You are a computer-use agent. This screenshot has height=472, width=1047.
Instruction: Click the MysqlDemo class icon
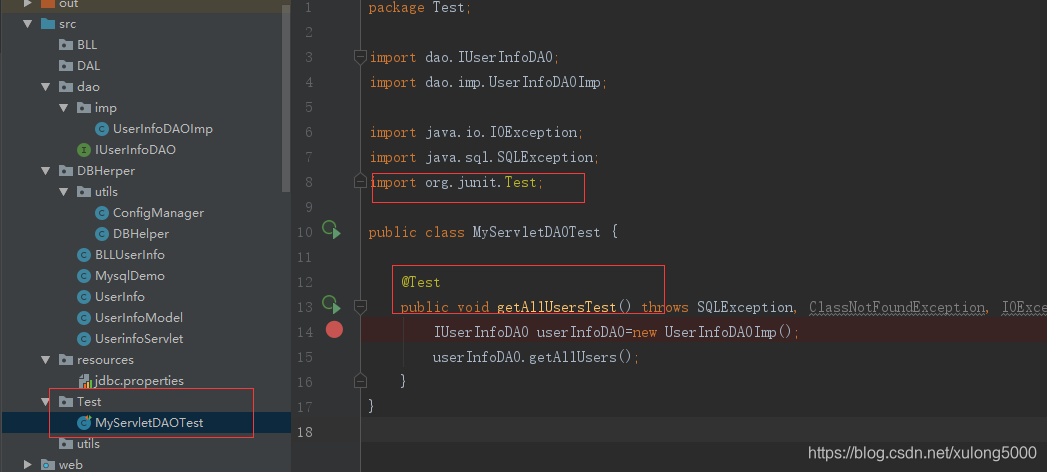click(x=84, y=276)
